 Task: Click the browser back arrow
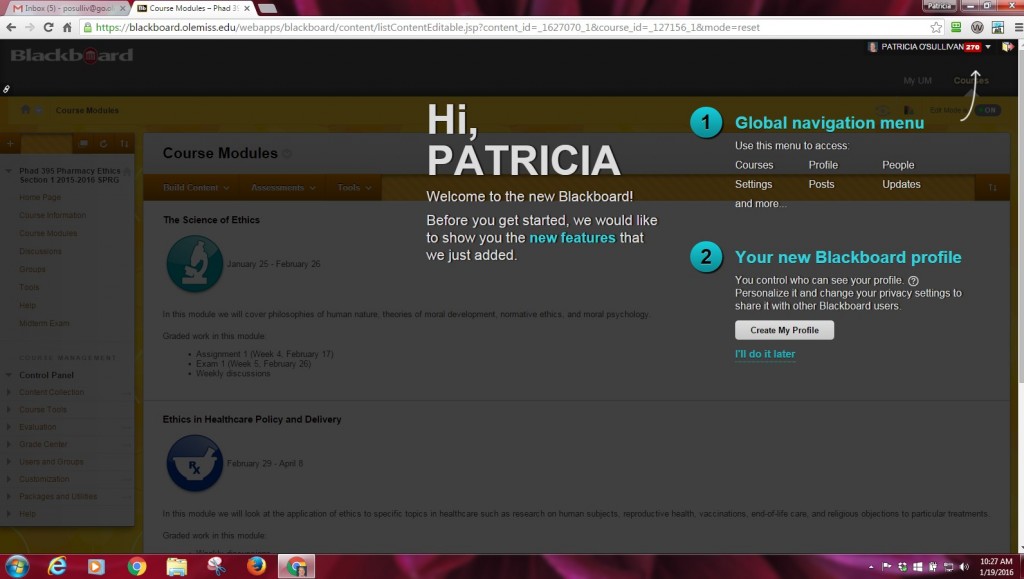(x=11, y=27)
